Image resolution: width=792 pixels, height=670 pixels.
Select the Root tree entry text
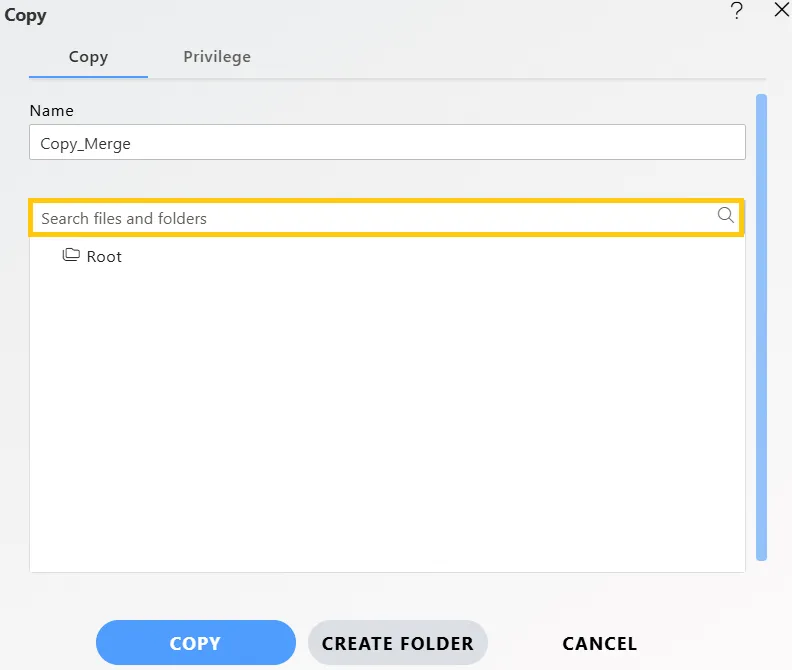pyautogui.click(x=104, y=256)
